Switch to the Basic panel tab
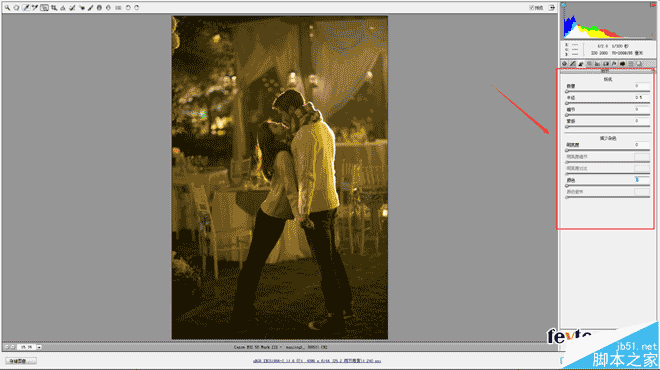Screen dimensions: 660x370 pos(564,64)
